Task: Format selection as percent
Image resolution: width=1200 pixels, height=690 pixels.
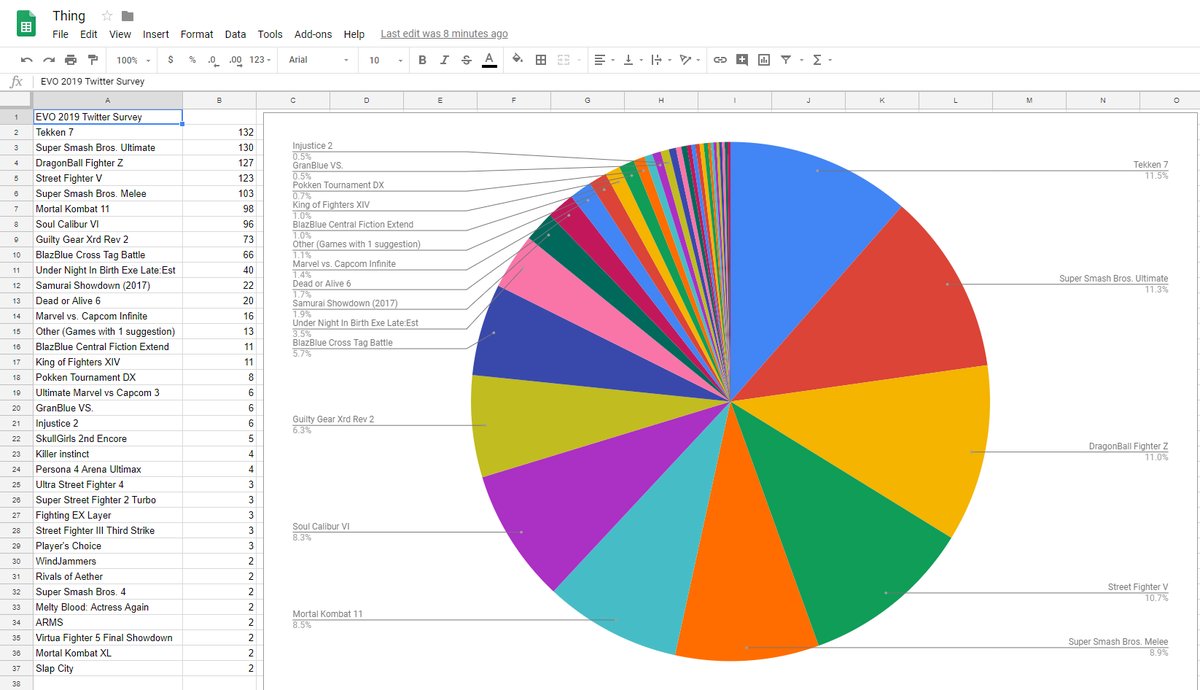Action: [x=192, y=60]
